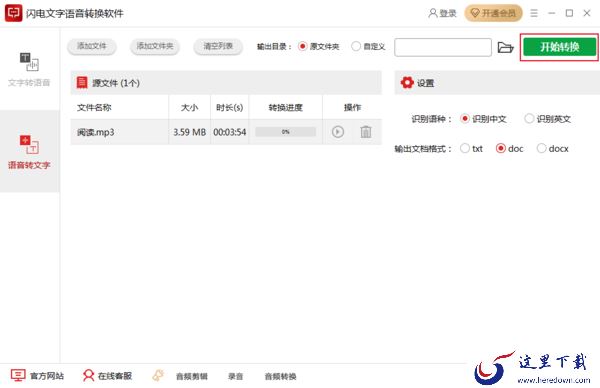Click the green 开始转换 button
Image resolution: width=600 pixels, height=388 pixels.
pyautogui.click(x=559, y=47)
